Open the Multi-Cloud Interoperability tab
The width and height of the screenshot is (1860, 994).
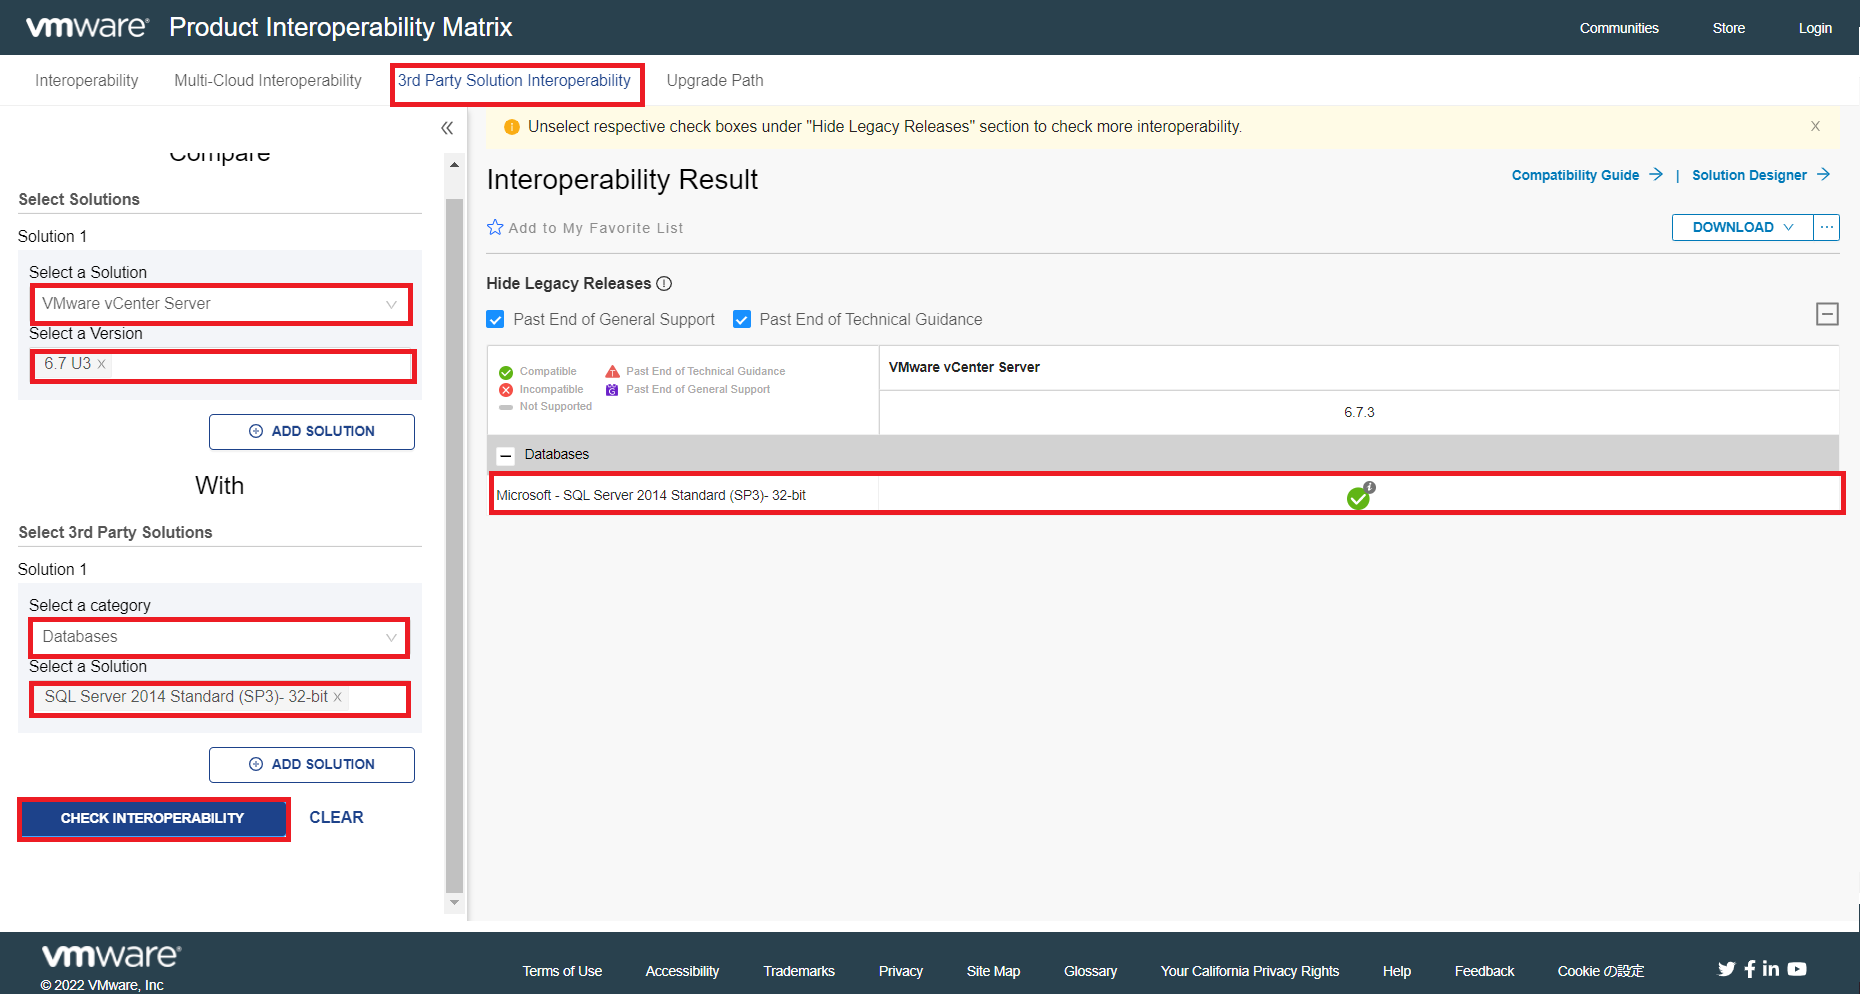pyautogui.click(x=267, y=80)
